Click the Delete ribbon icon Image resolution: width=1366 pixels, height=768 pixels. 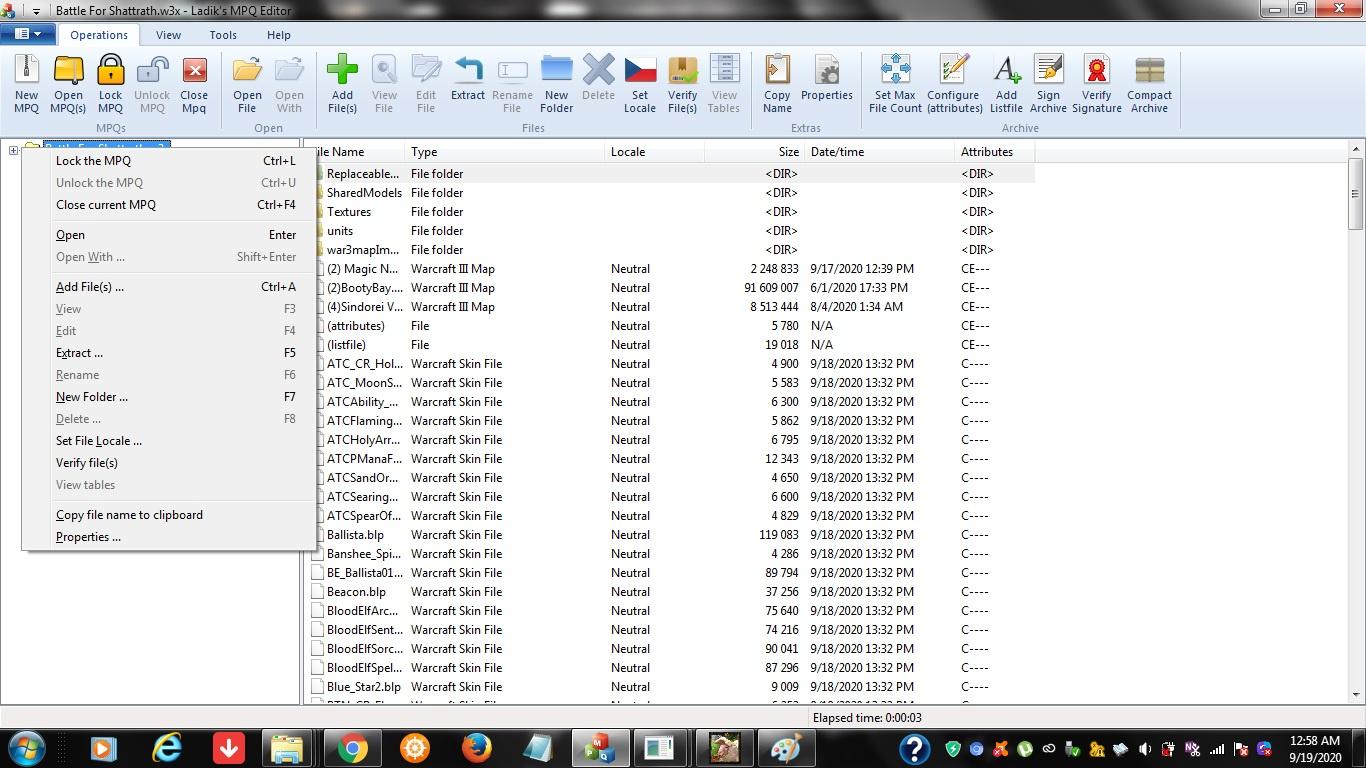[x=598, y=78]
